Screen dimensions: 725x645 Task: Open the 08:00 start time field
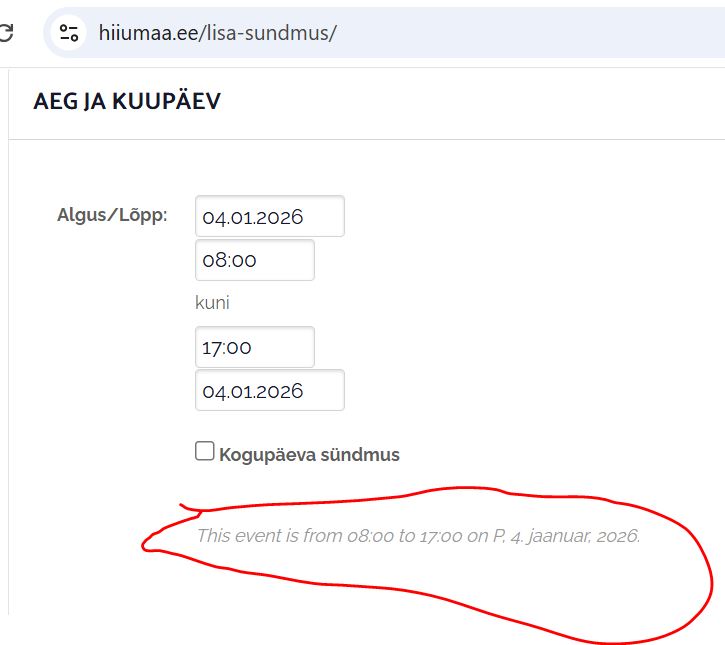(x=255, y=260)
